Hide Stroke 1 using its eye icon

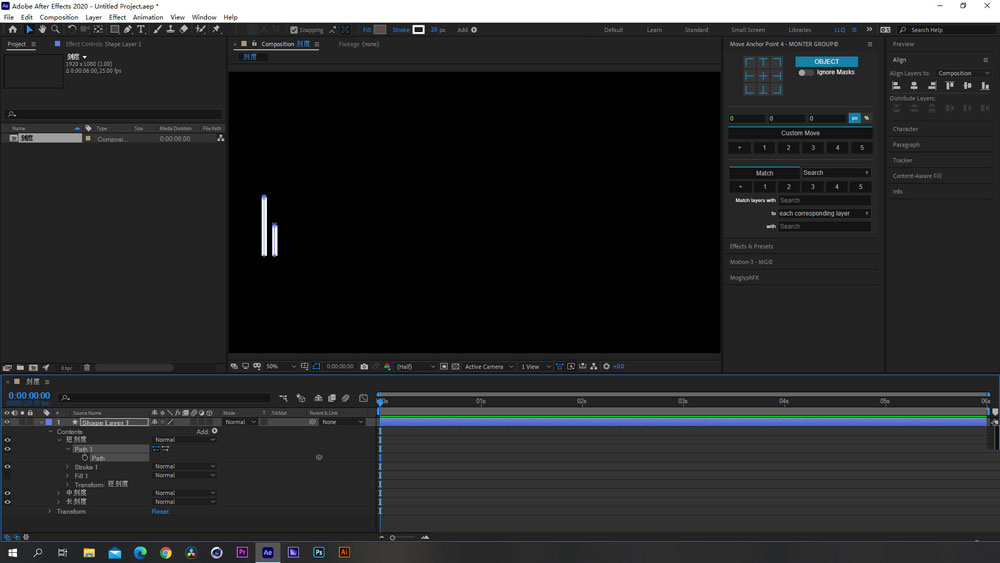[x=7, y=467]
